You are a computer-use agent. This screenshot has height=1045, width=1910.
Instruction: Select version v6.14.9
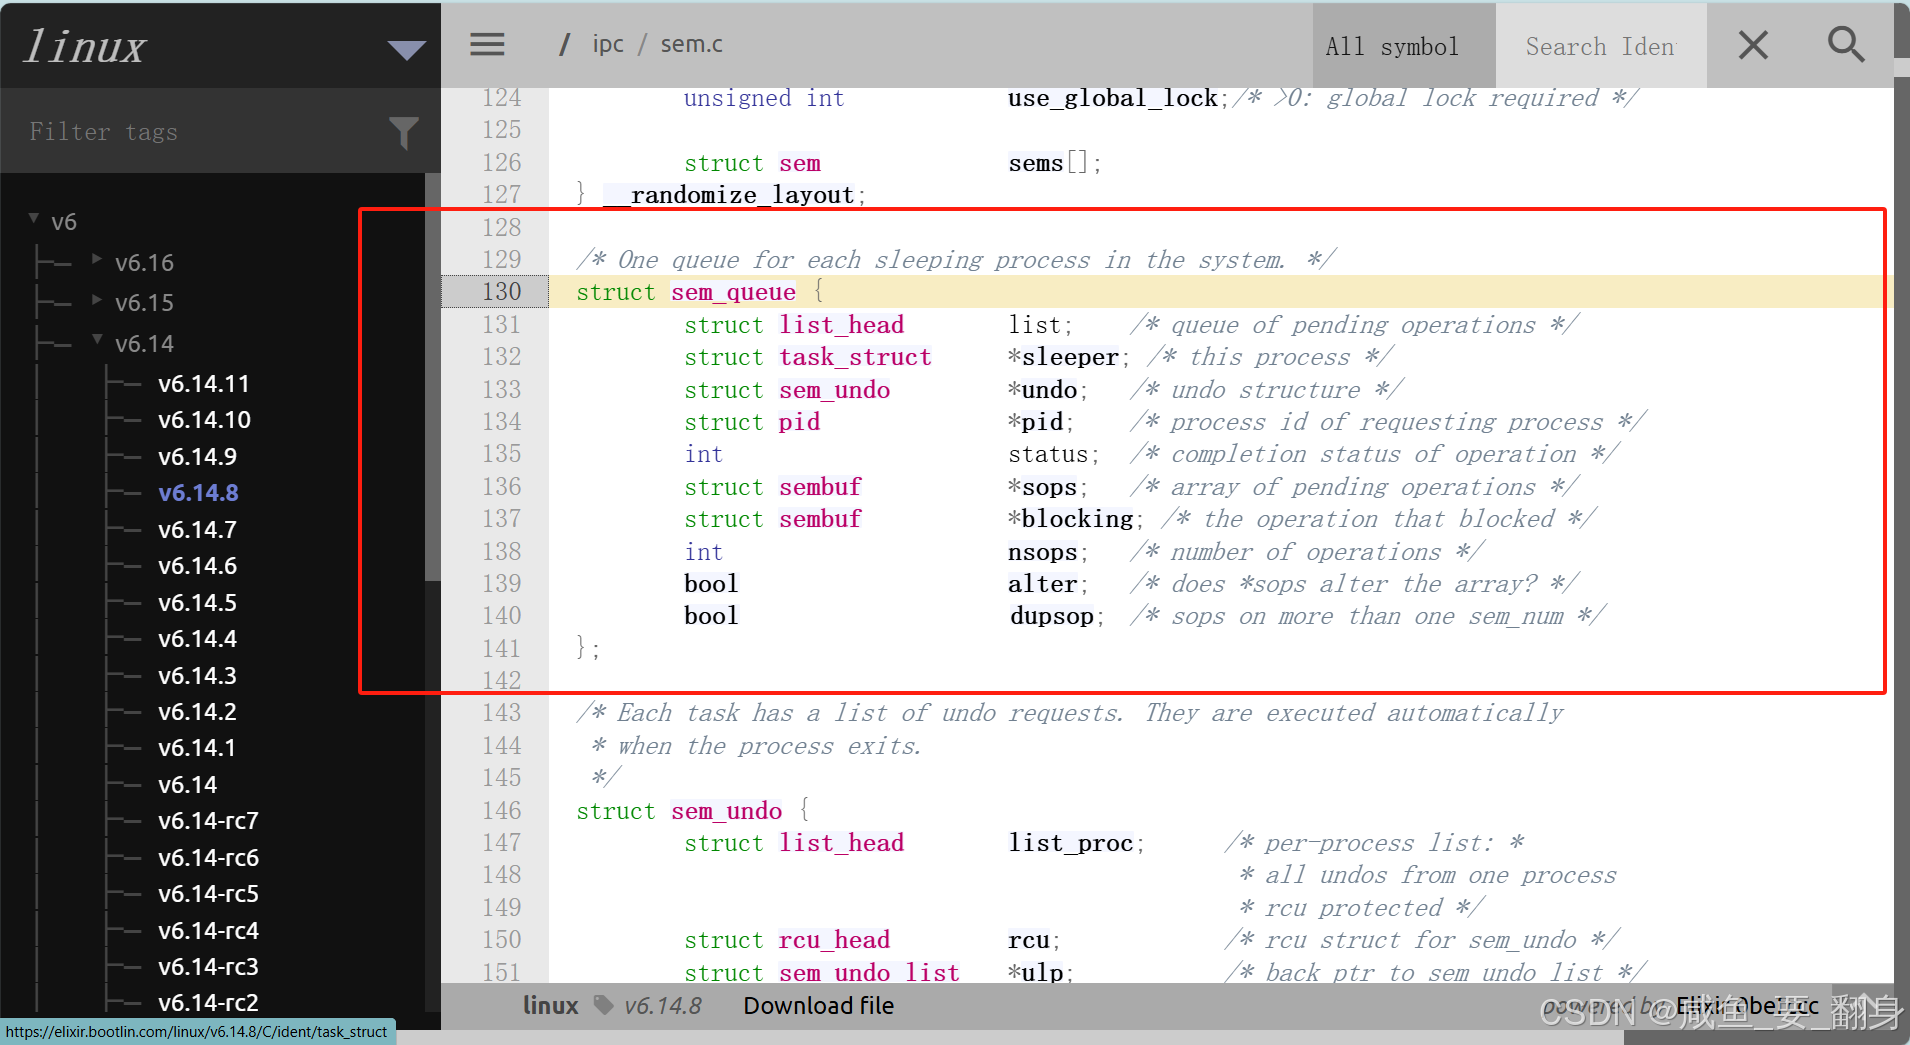pos(197,457)
